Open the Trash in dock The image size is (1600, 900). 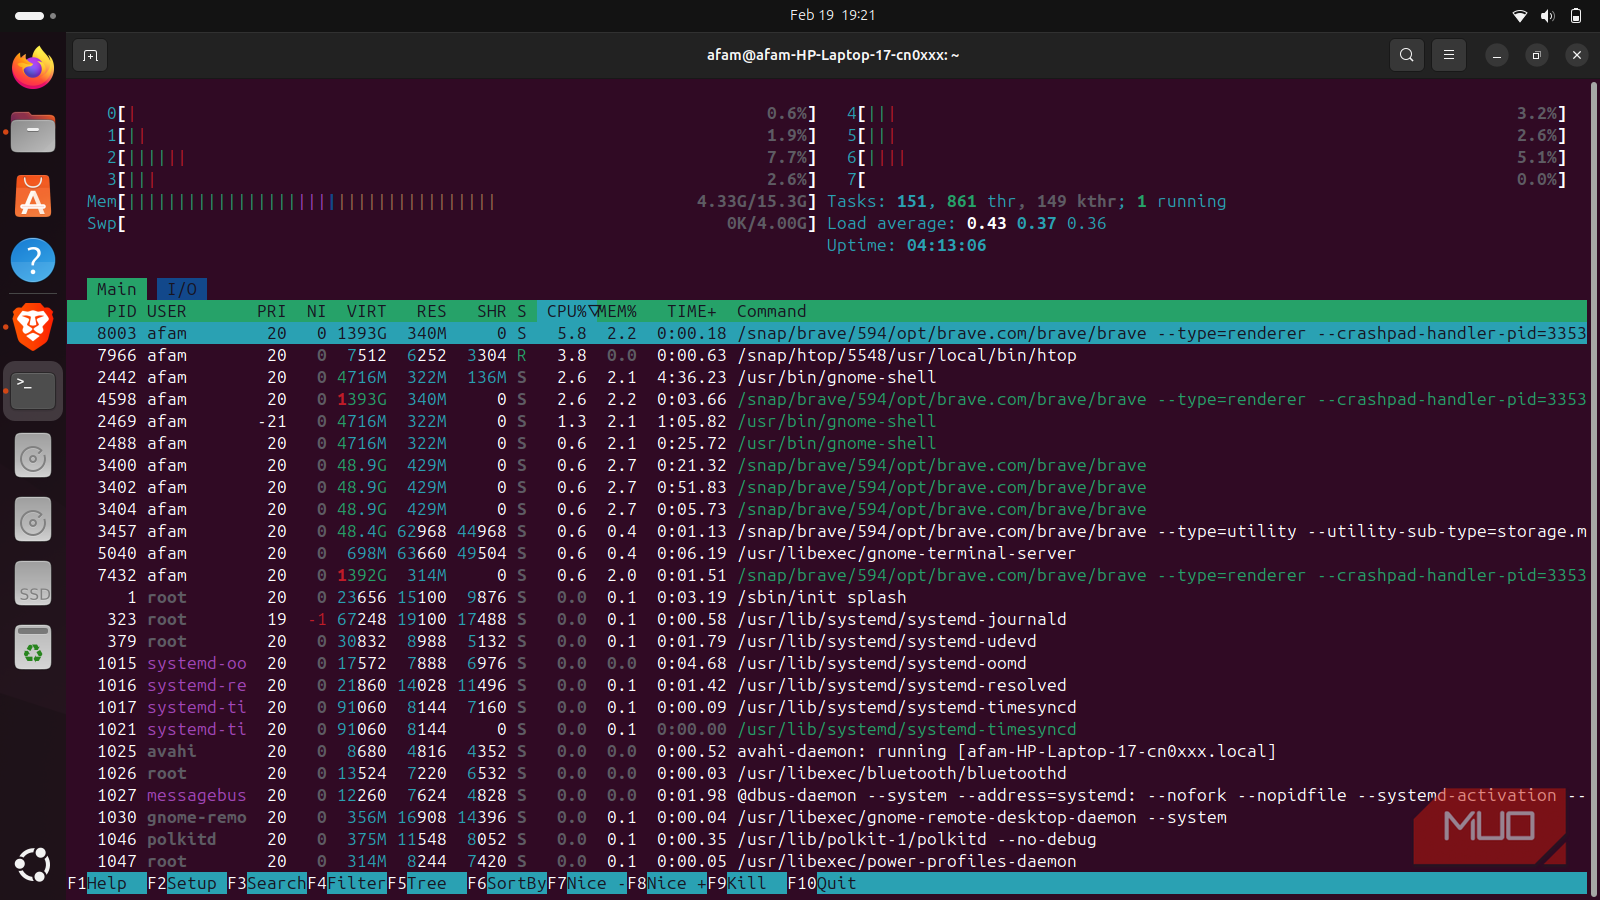tap(33, 648)
